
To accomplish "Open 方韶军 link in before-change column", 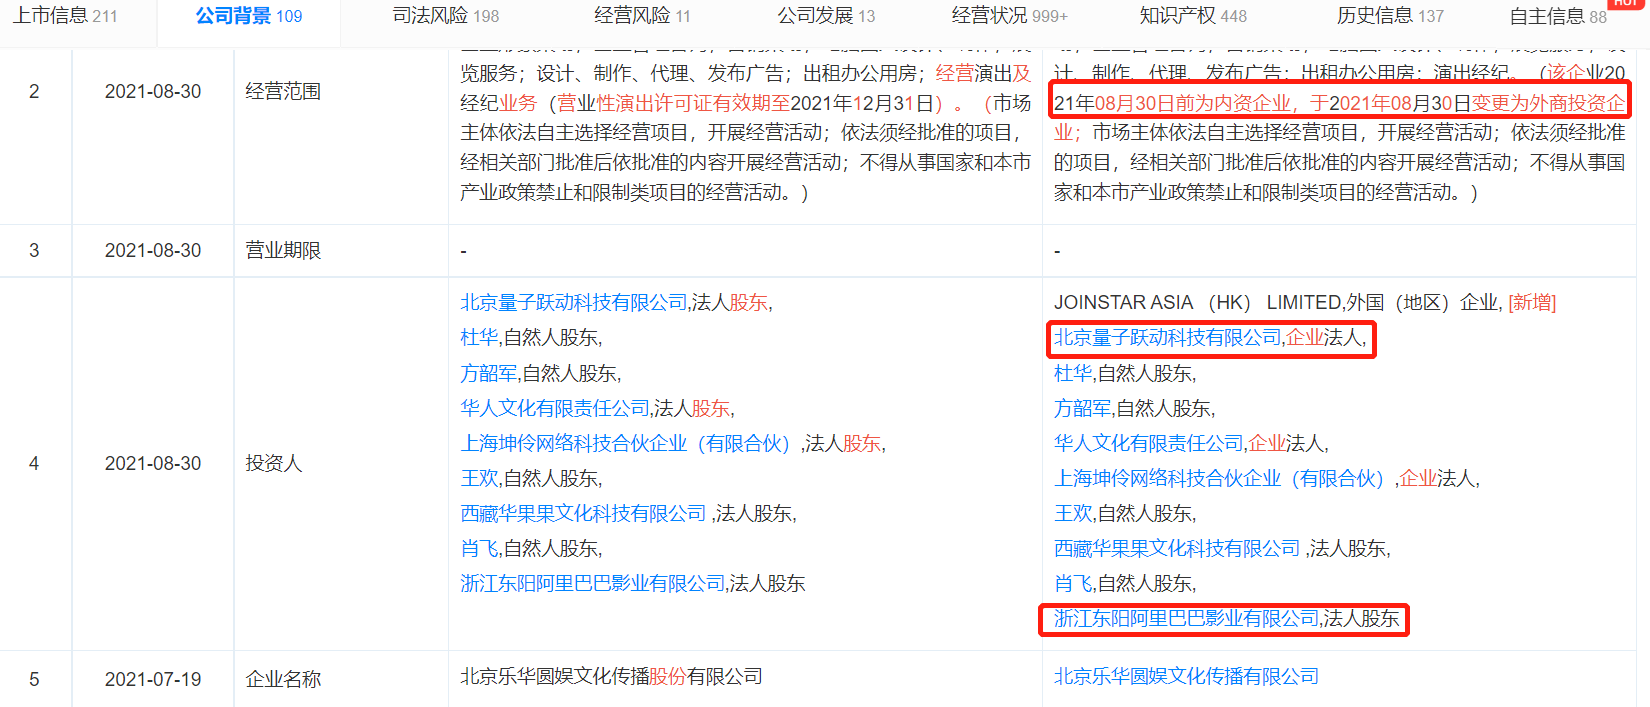I will (x=488, y=373).
